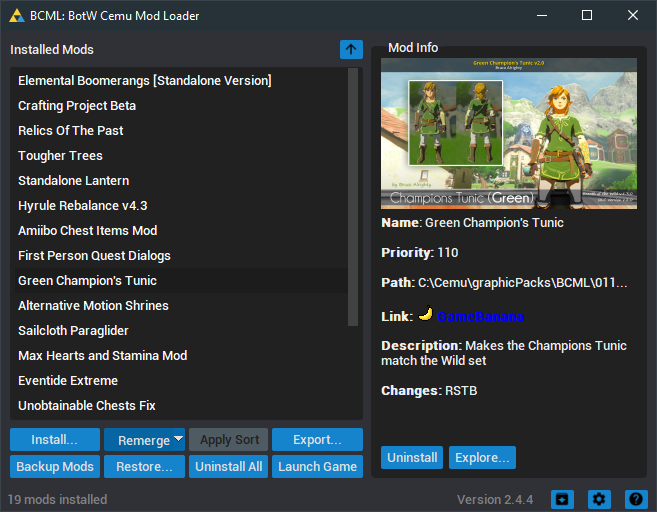Click the 19 mods installed status text
The image size is (657, 512).
coord(57,499)
